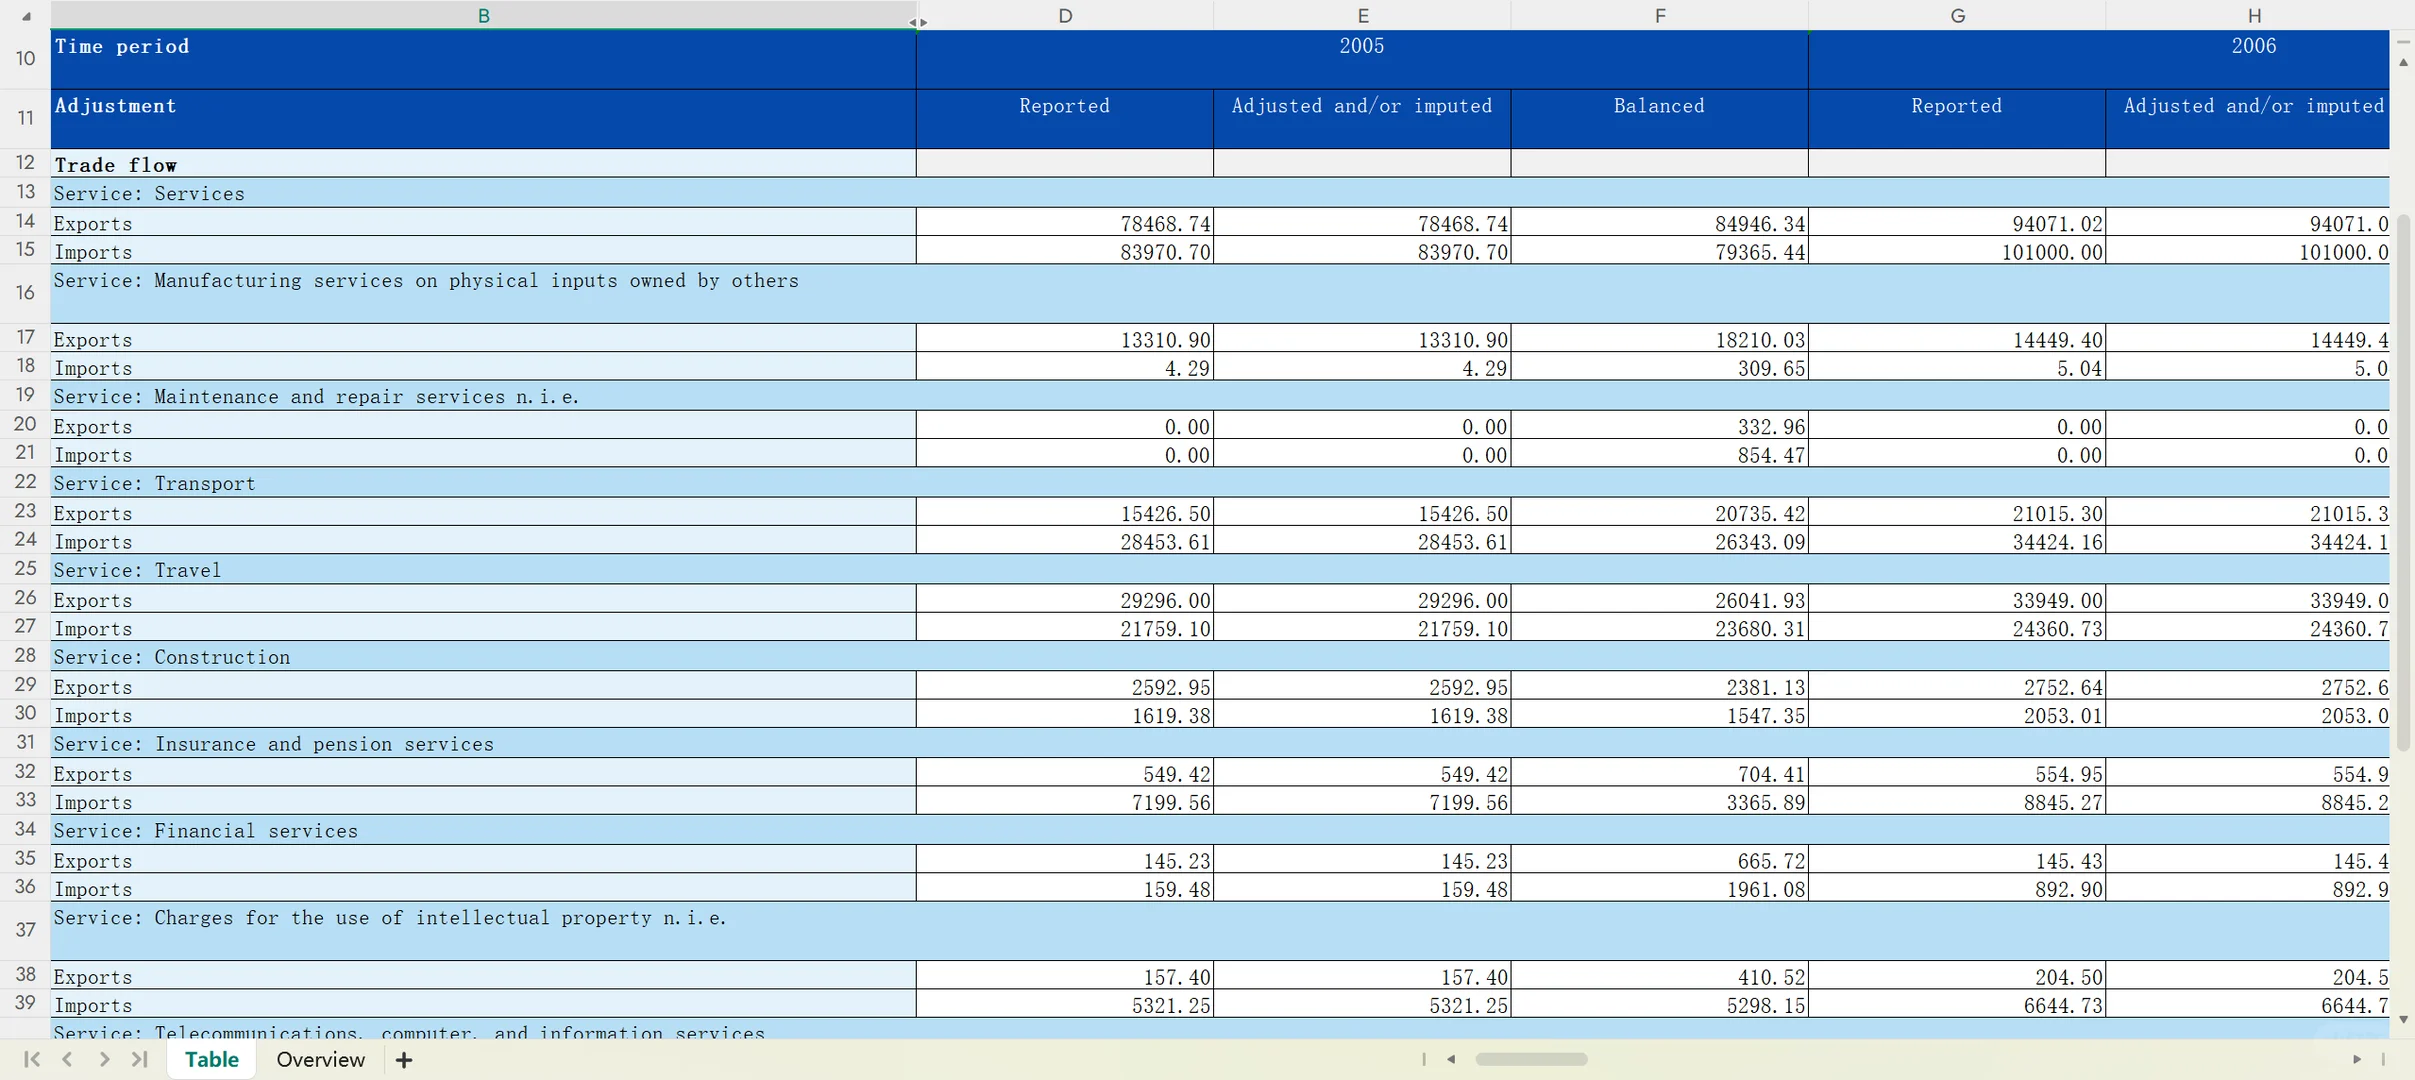Click the next sheet arrow

[104, 1059]
